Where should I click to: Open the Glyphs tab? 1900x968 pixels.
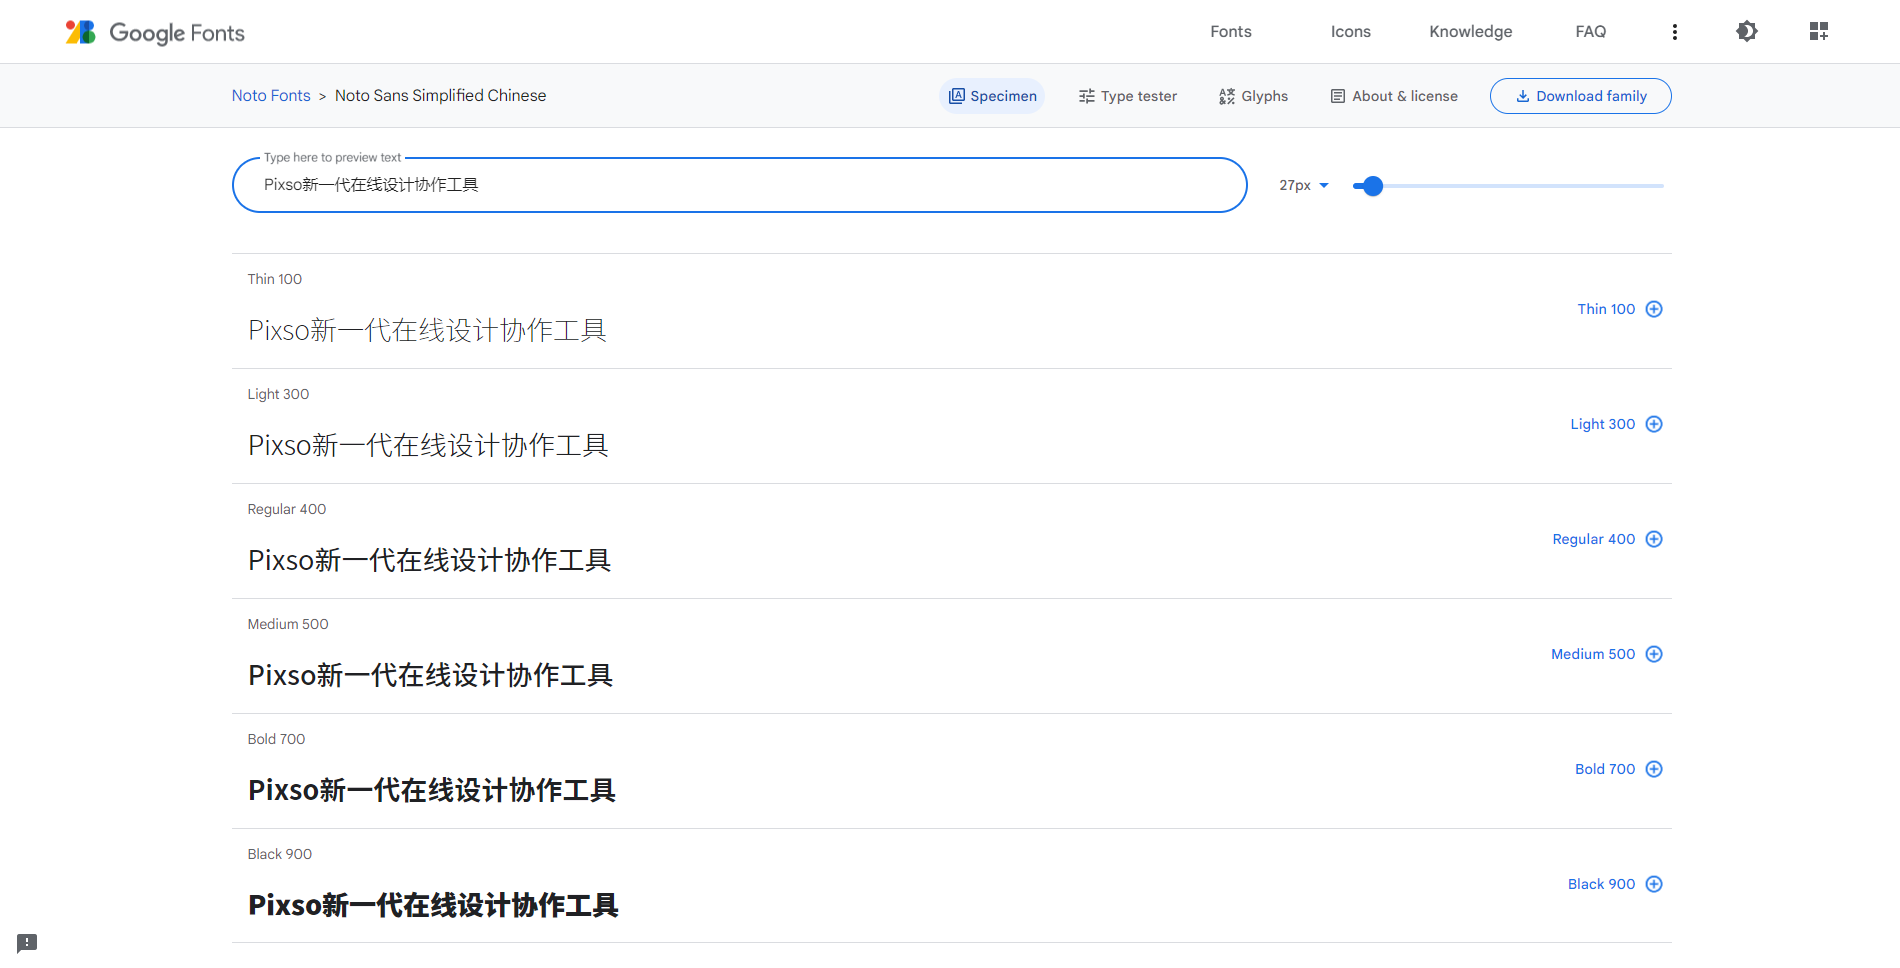coord(1253,96)
